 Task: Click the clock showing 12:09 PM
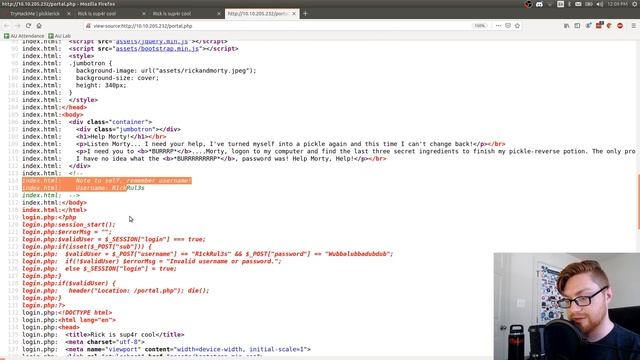point(617,4)
